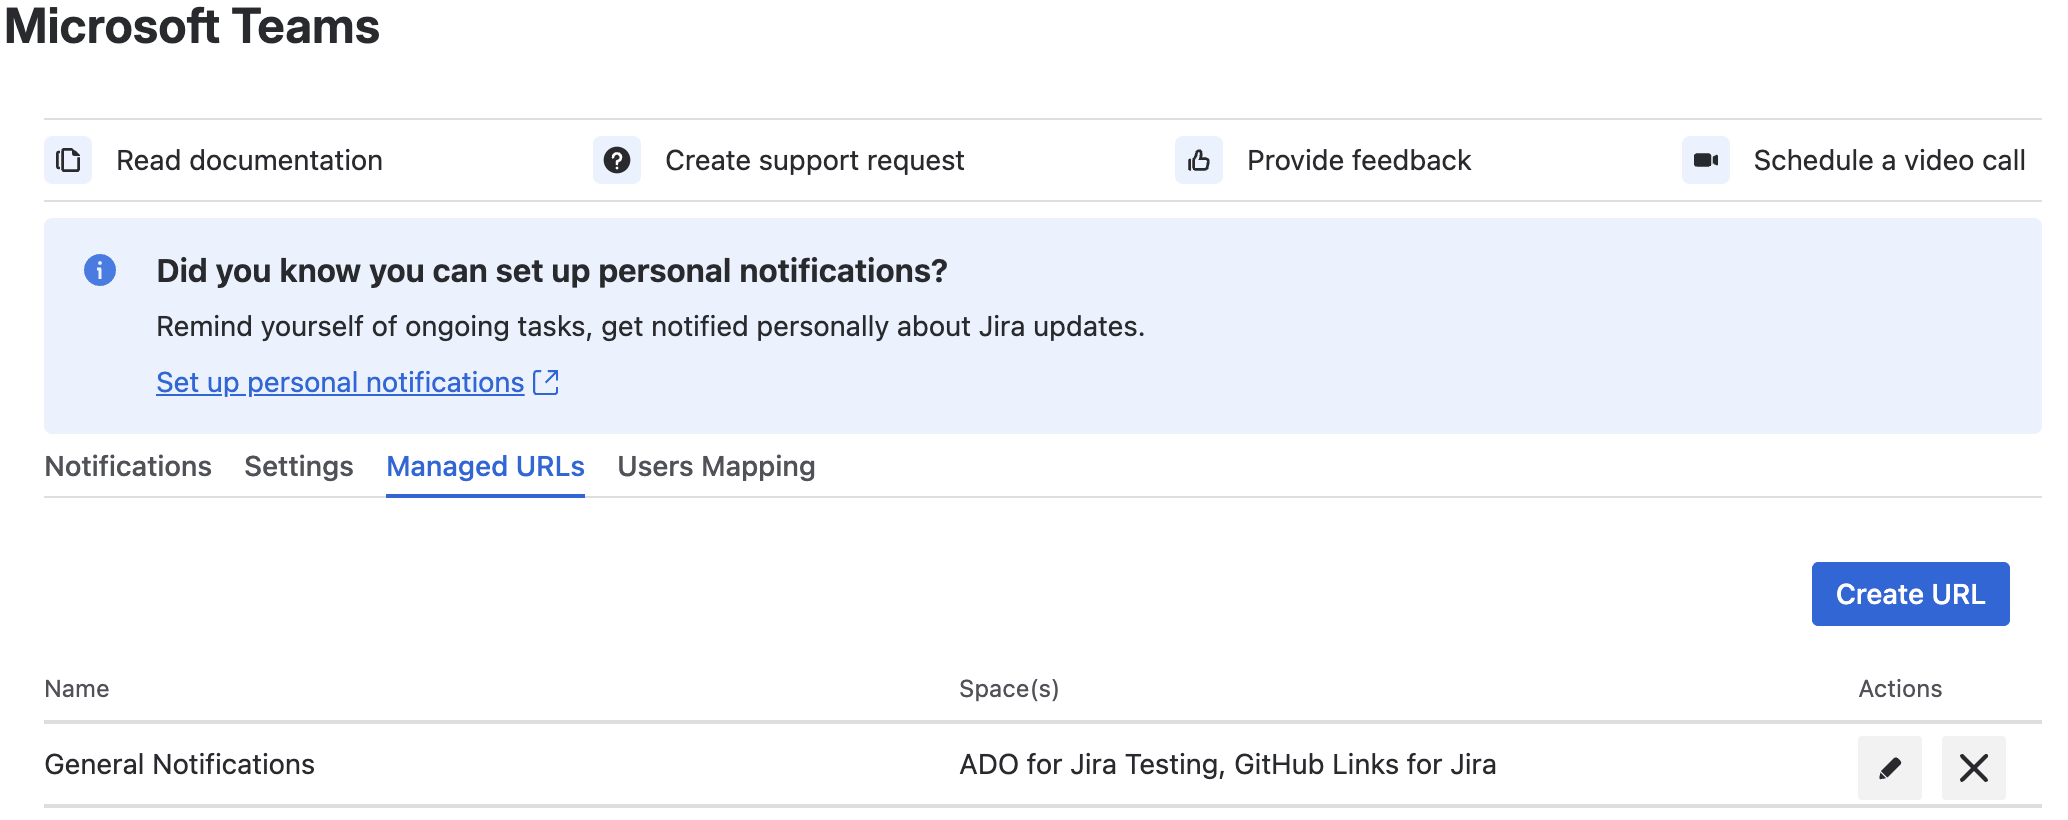This screenshot has width=2068, height=820.
Task: Choose Schedule a video call
Action: pos(1890,160)
